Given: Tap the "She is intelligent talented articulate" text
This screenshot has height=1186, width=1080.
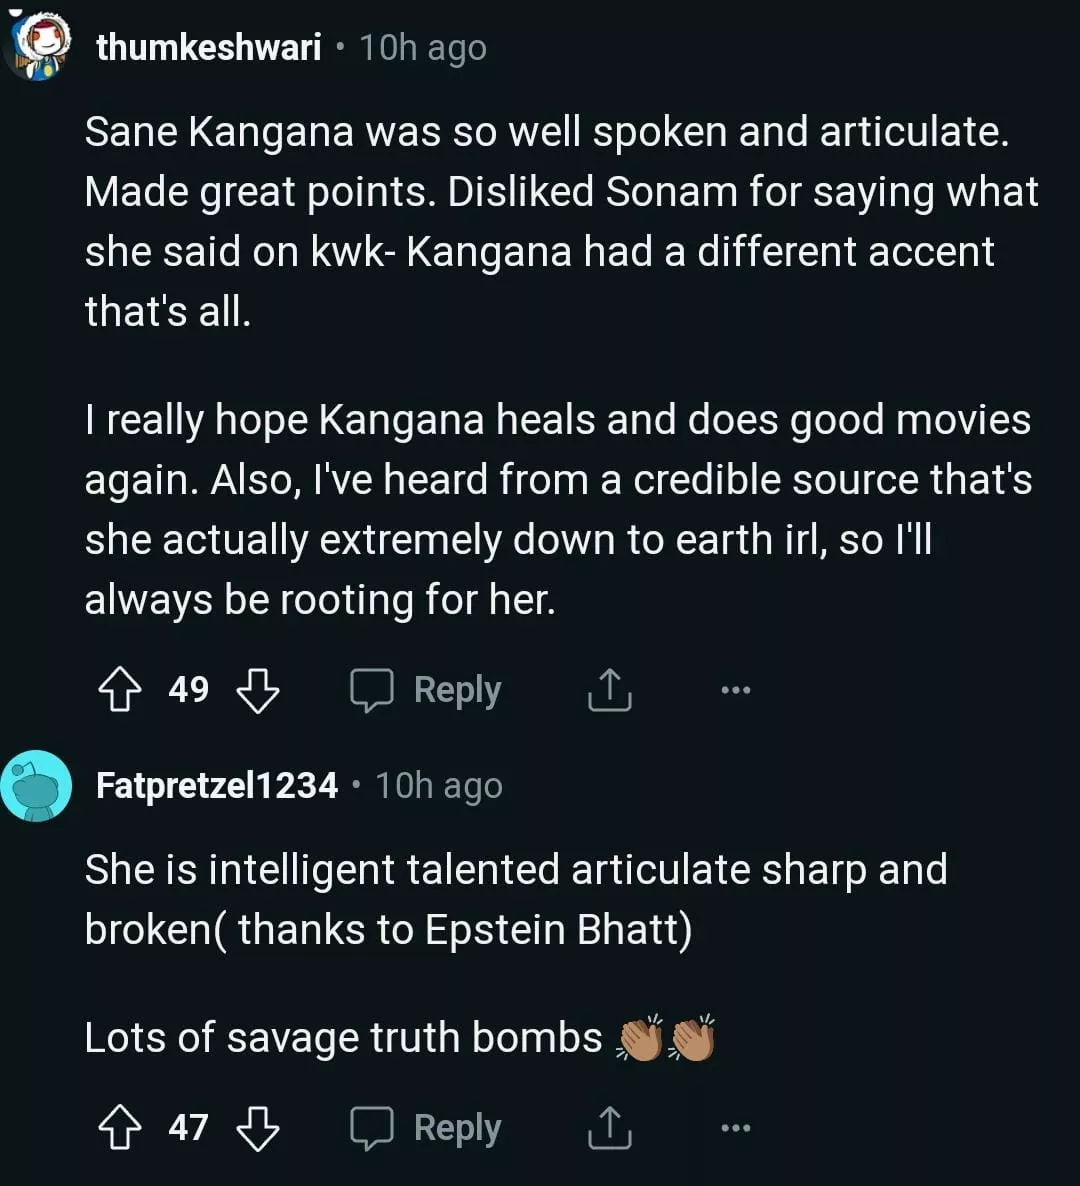Looking at the screenshot, I should (515, 900).
